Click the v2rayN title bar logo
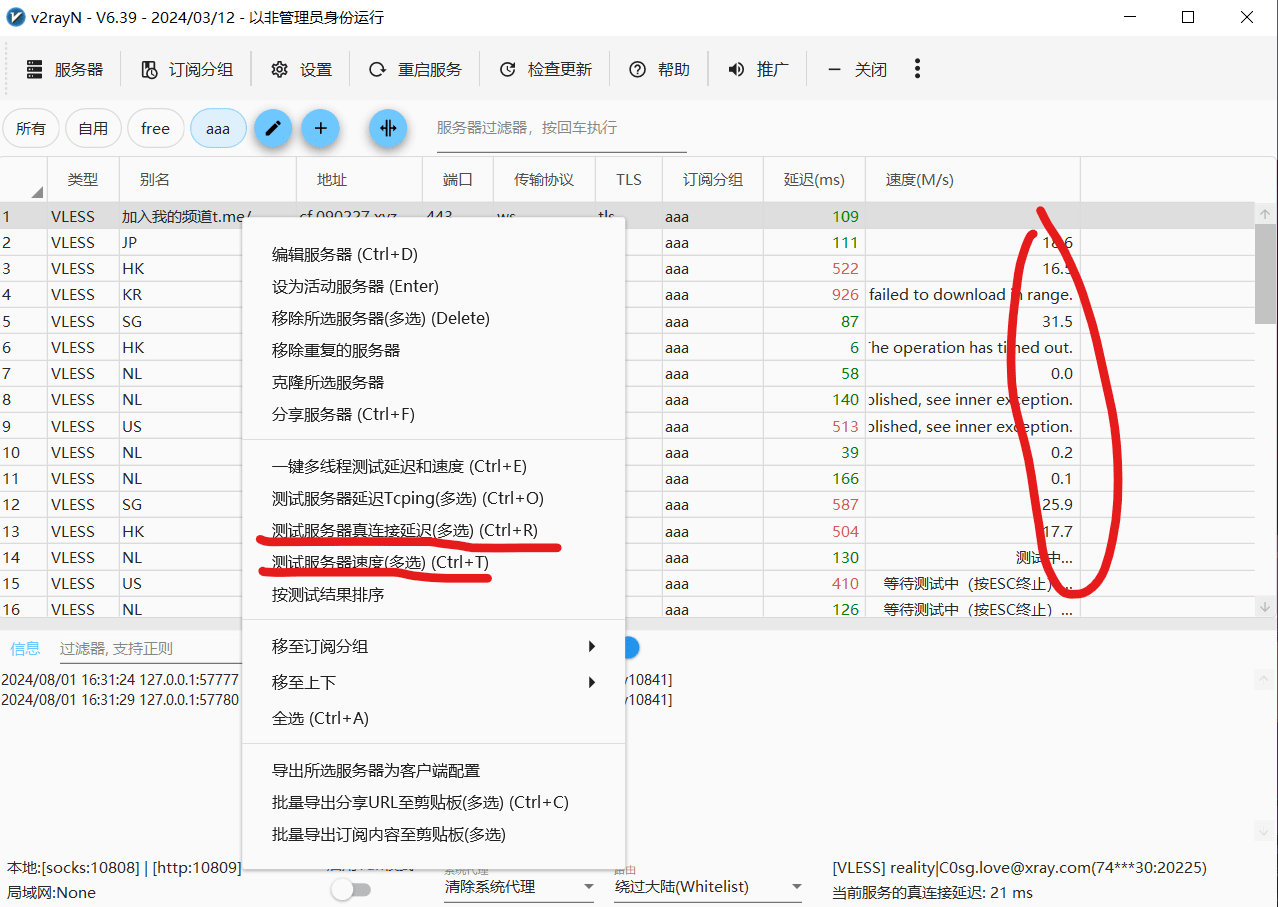Image resolution: width=1278 pixels, height=907 pixels. click(15, 17)
